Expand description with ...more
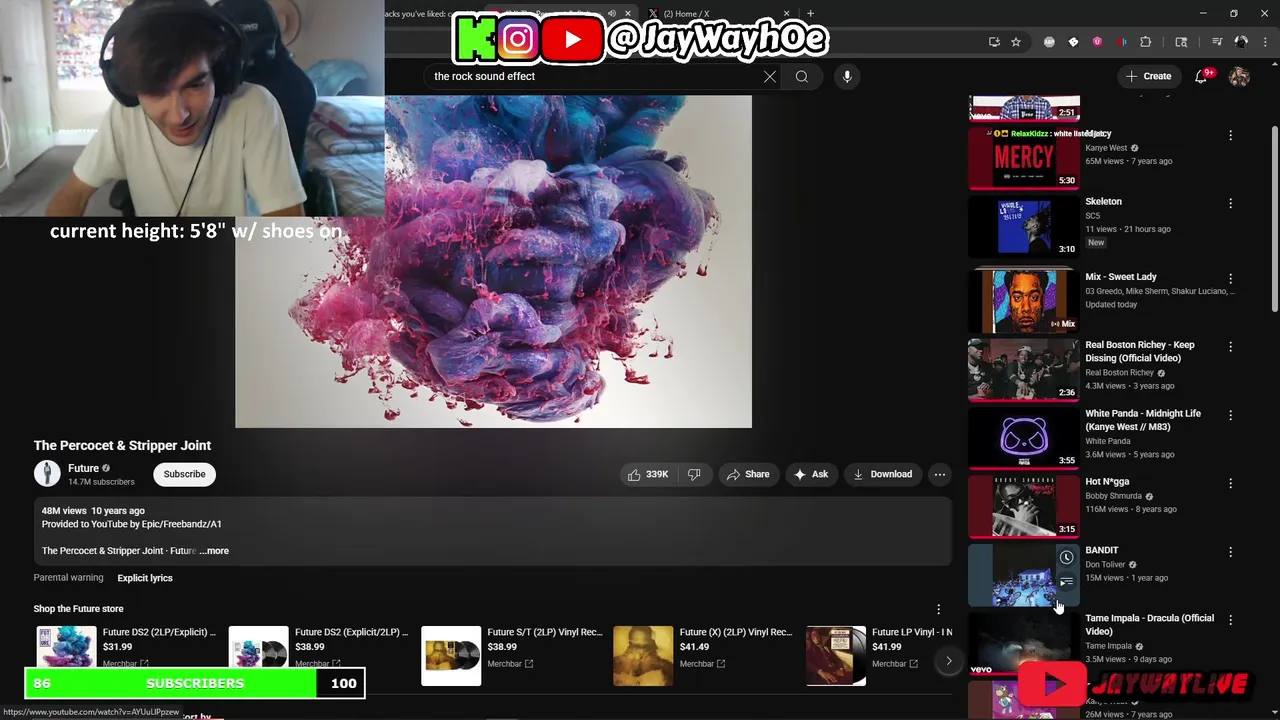The width and height of the screenshot is (1280, 720). pos(214,551)
